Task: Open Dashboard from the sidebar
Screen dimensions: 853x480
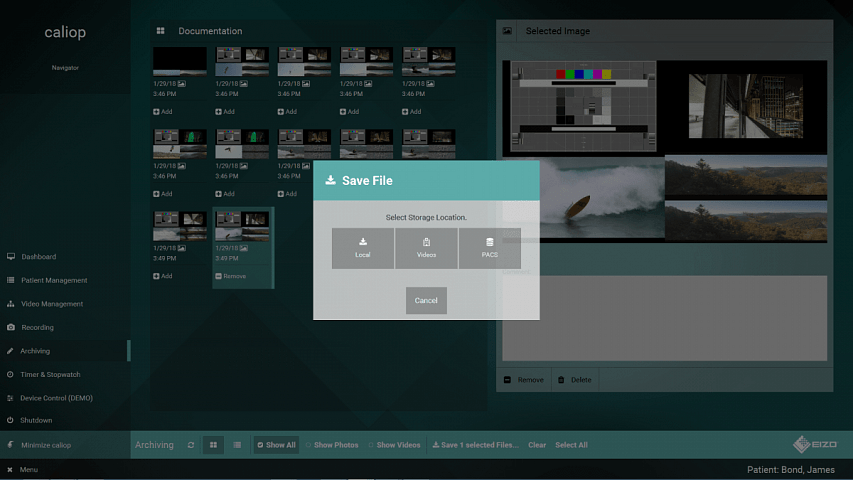Action: coord(38,257)
